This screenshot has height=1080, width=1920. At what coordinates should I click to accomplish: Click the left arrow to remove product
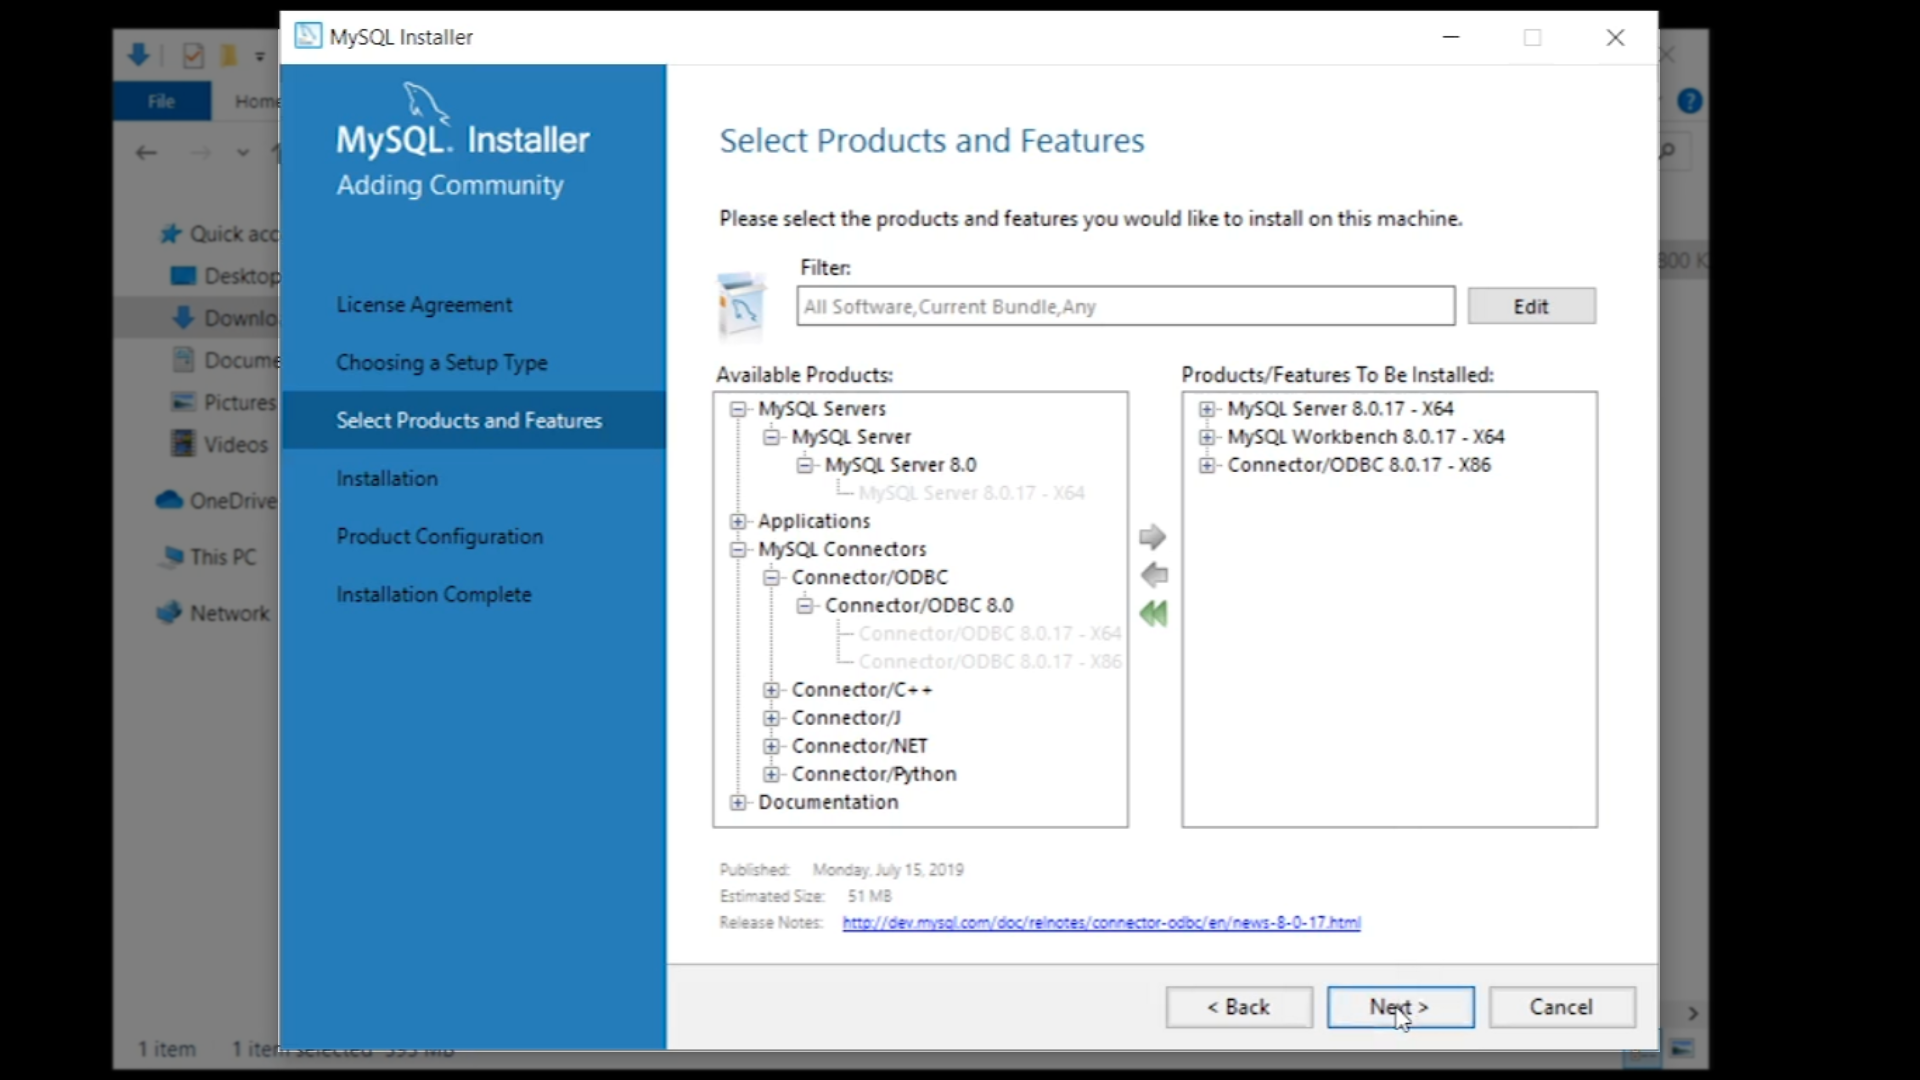tap(1154, 575)
